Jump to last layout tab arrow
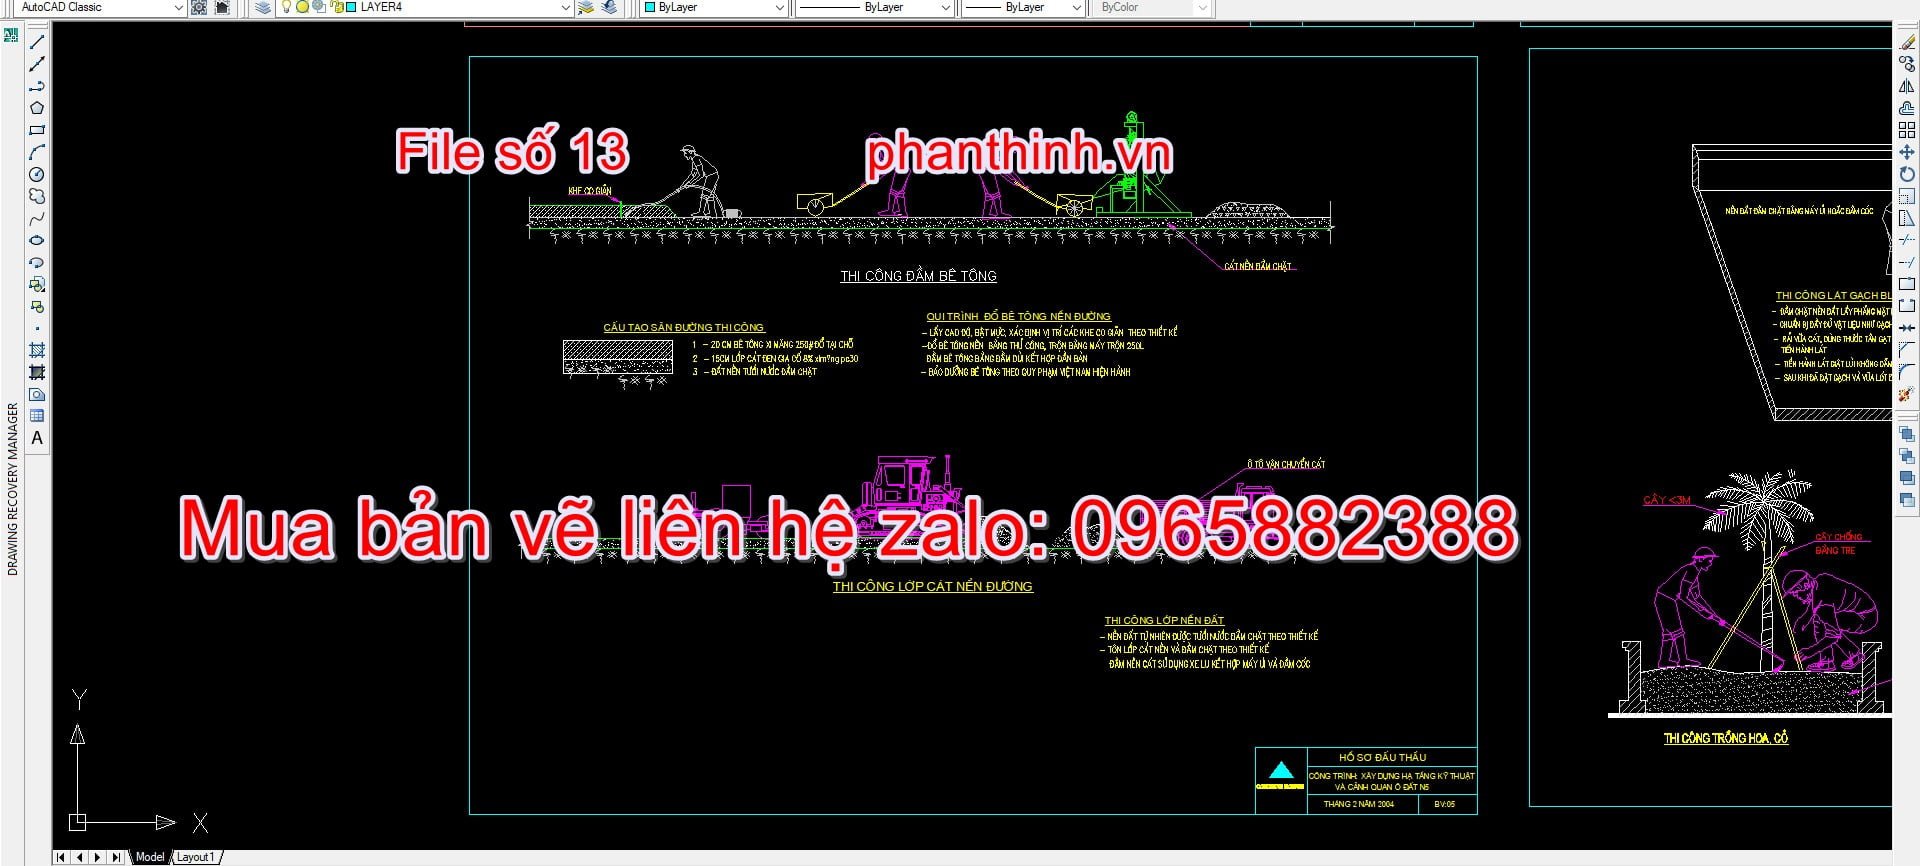 (x=117, y=857)
